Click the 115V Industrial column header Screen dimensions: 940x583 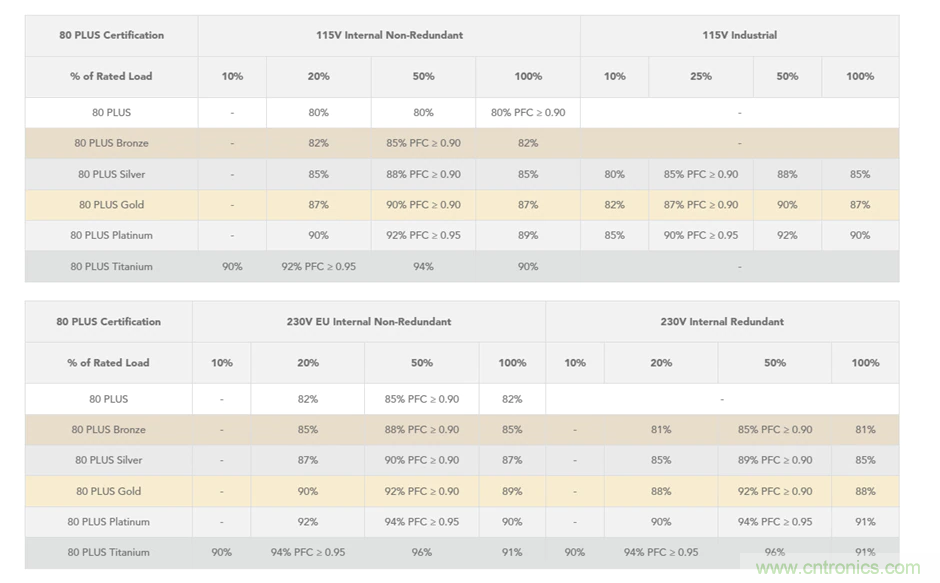(739, 35)
